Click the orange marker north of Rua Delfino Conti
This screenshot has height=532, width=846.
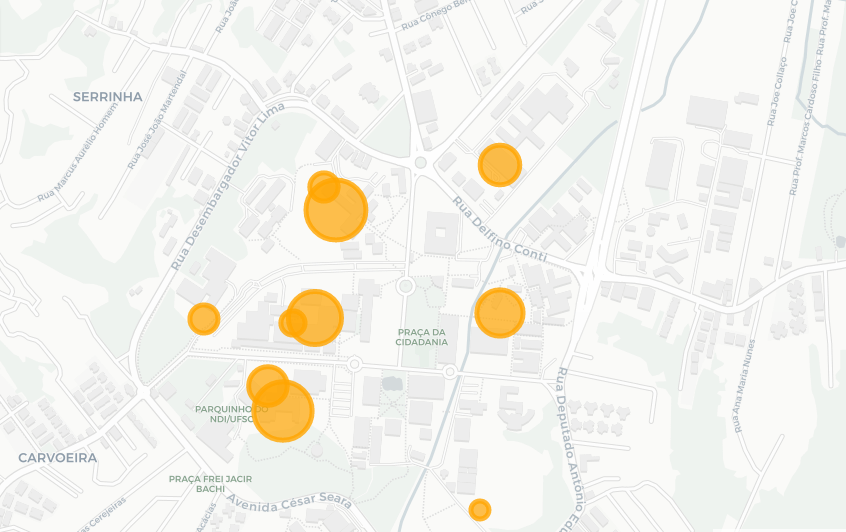(500, 165)
